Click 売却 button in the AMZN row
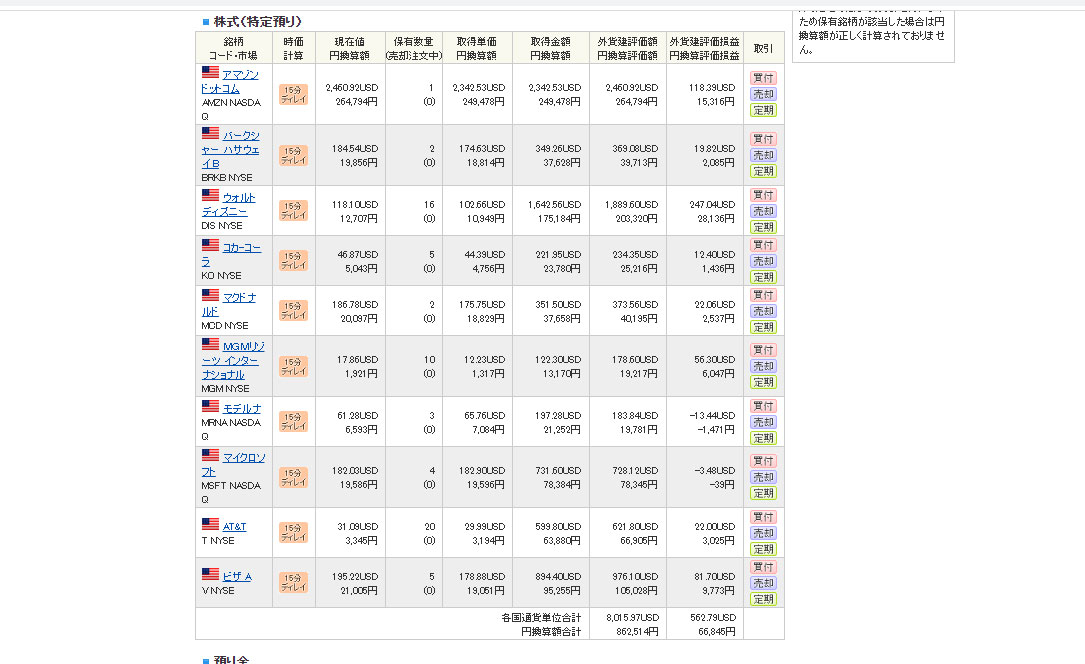The height and width of the screenshot is (664, 1085). (763, 94)
